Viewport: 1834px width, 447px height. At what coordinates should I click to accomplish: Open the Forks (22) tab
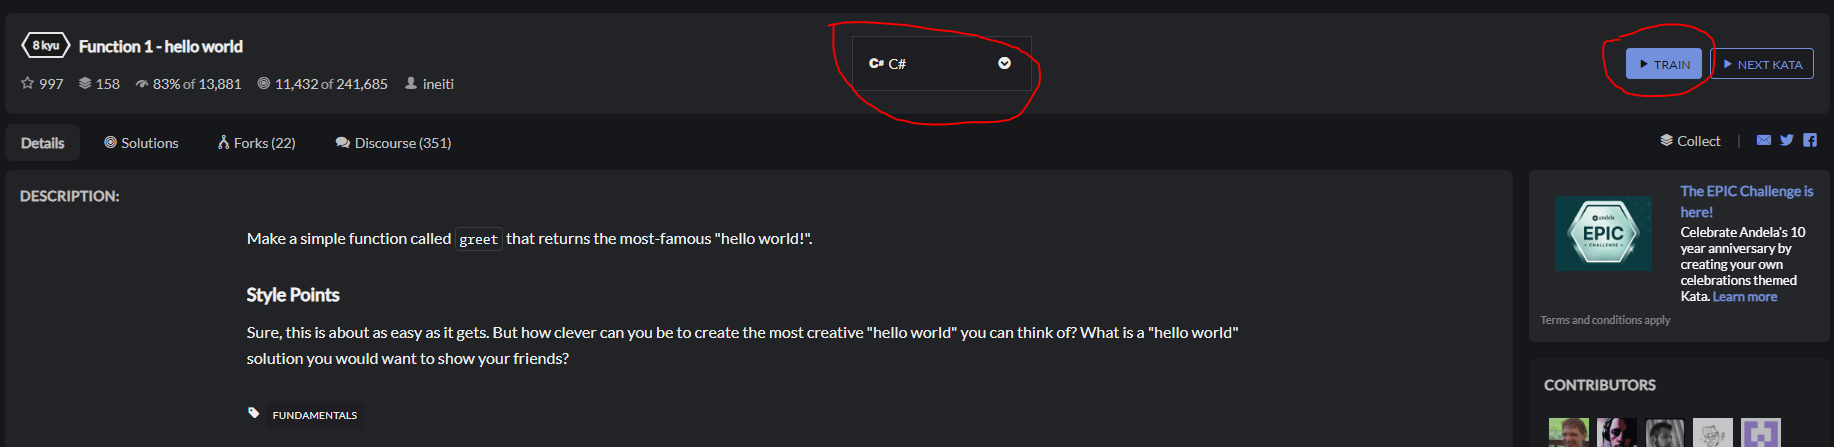click(x=257, y=143)
